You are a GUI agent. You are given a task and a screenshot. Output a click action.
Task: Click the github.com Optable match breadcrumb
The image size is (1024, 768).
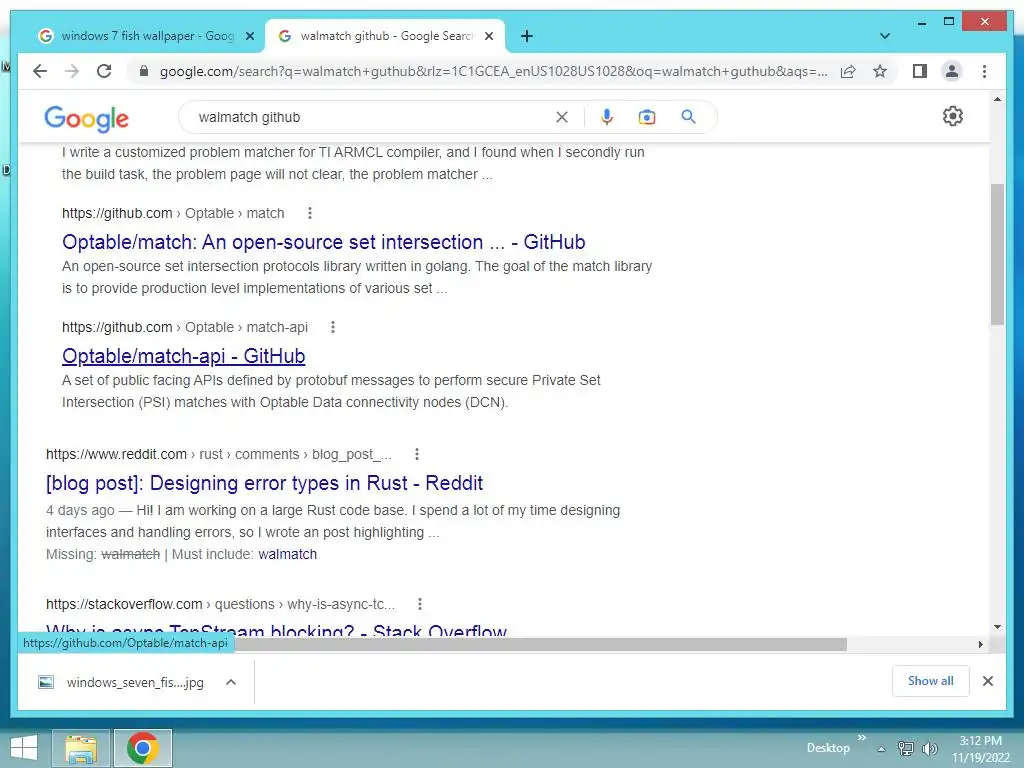click(173, 213)
